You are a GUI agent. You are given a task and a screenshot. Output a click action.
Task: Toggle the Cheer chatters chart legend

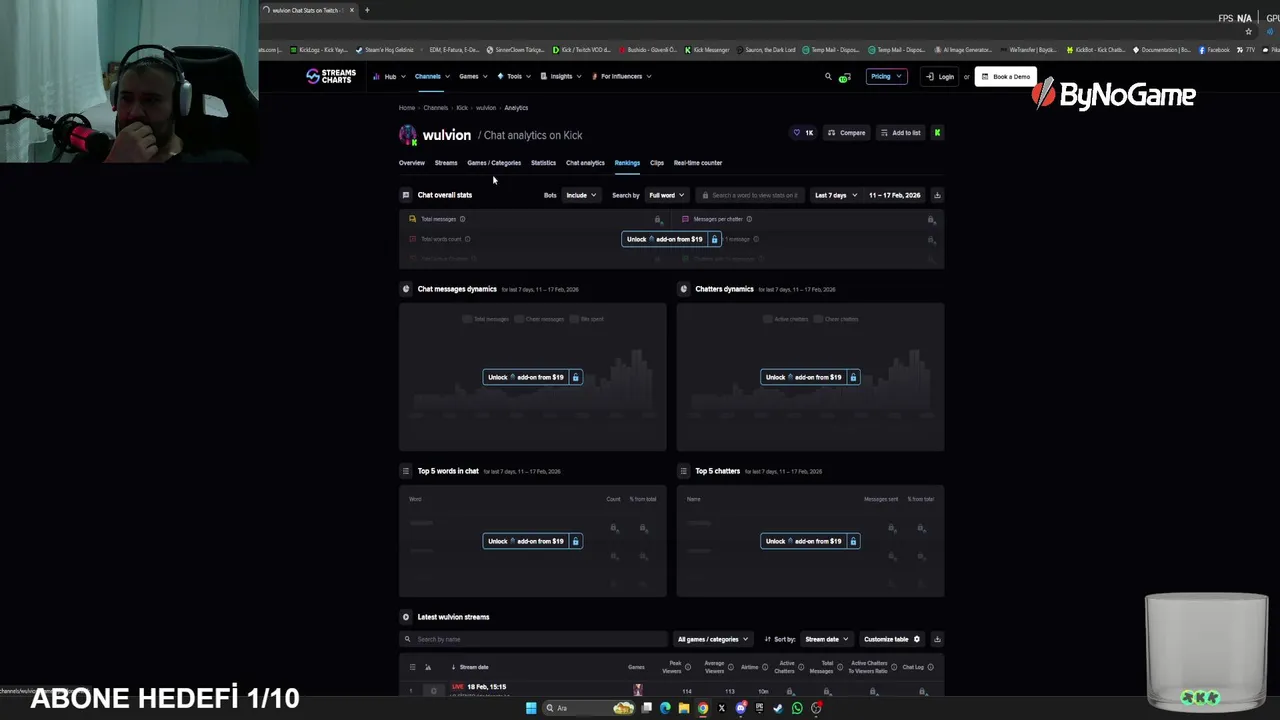click(838, 319)
